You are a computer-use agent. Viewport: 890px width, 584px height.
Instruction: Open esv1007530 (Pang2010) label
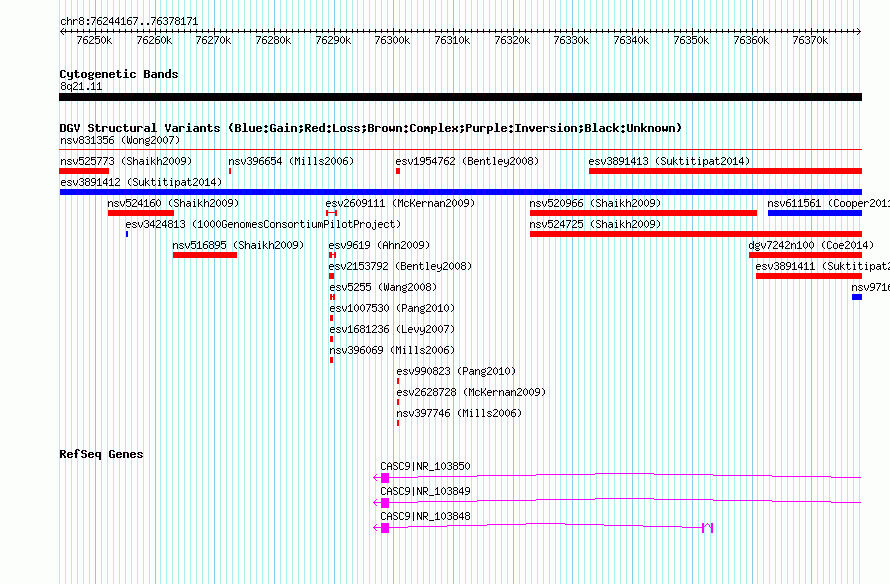[x=392, y=308]
